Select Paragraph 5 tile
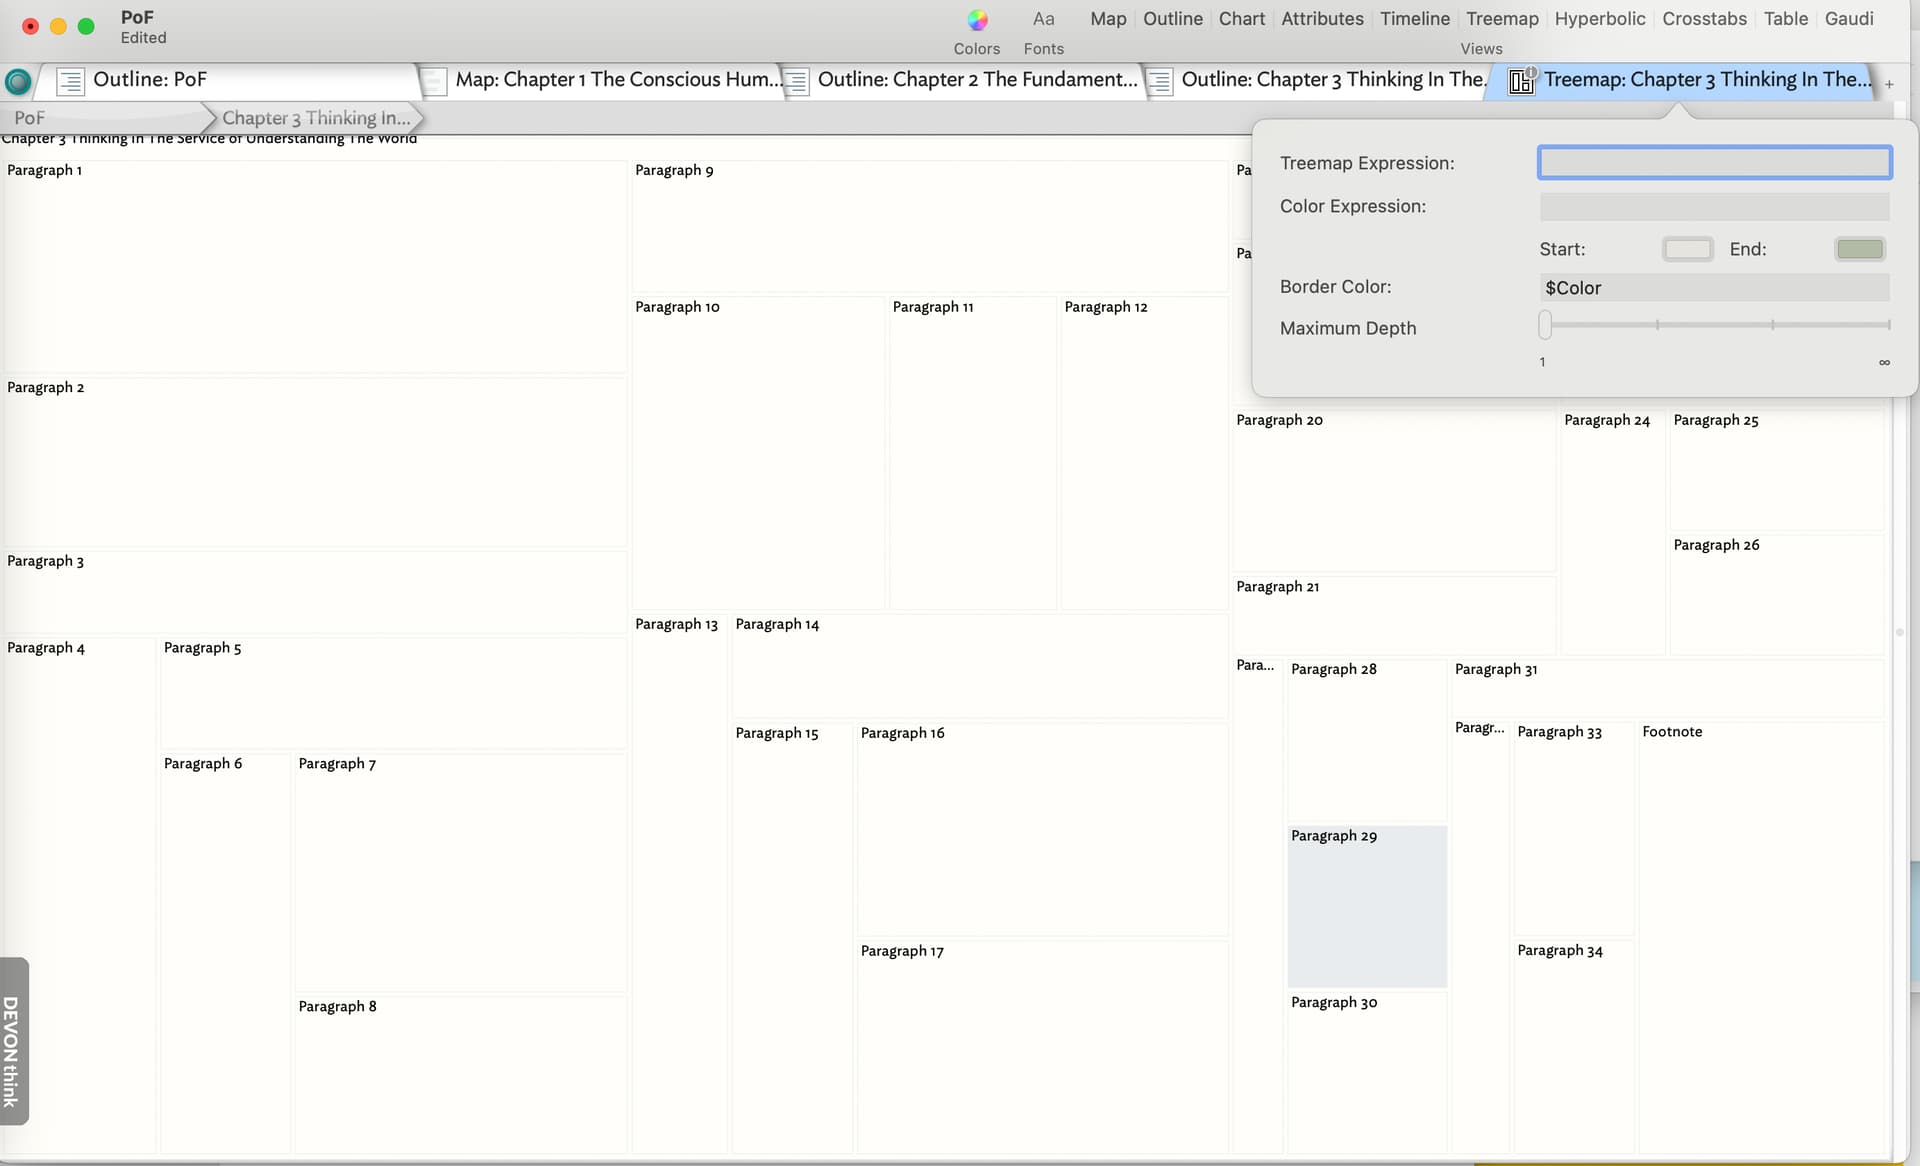The width and height of the screenshot is (1920, 1166). (393, 693)
